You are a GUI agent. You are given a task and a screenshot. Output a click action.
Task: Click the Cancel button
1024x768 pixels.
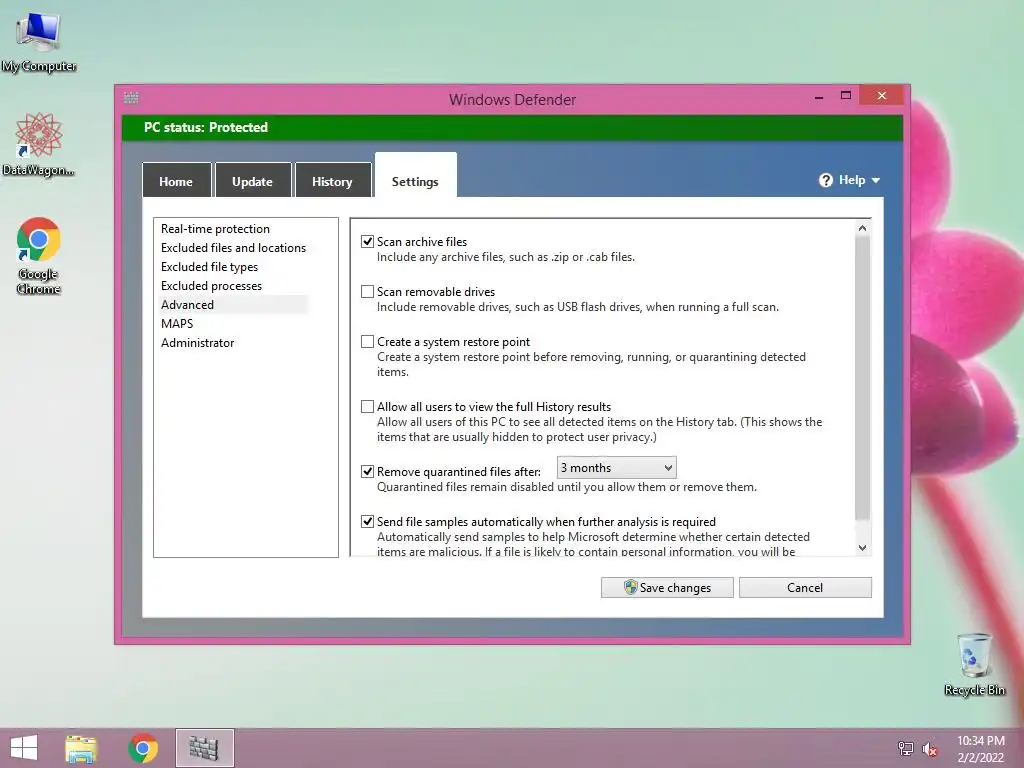click(x=805, y=587)
